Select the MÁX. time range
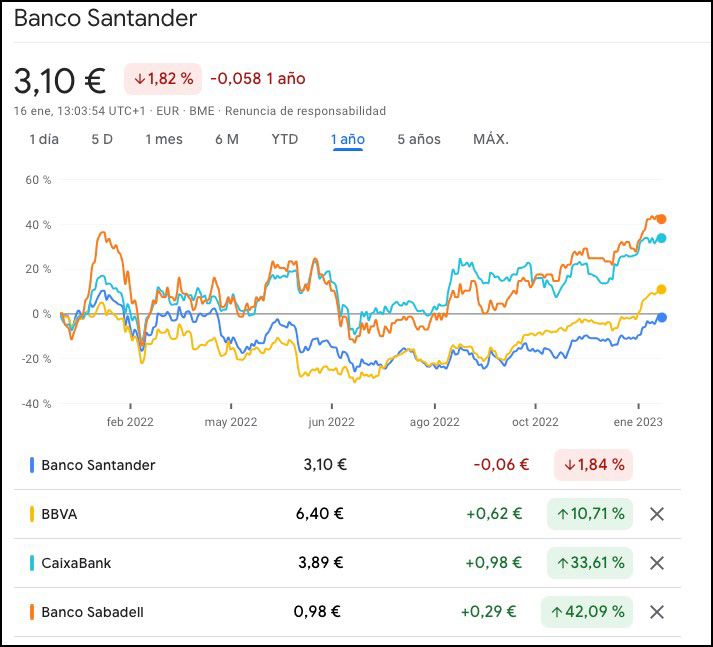 (491, 139)
